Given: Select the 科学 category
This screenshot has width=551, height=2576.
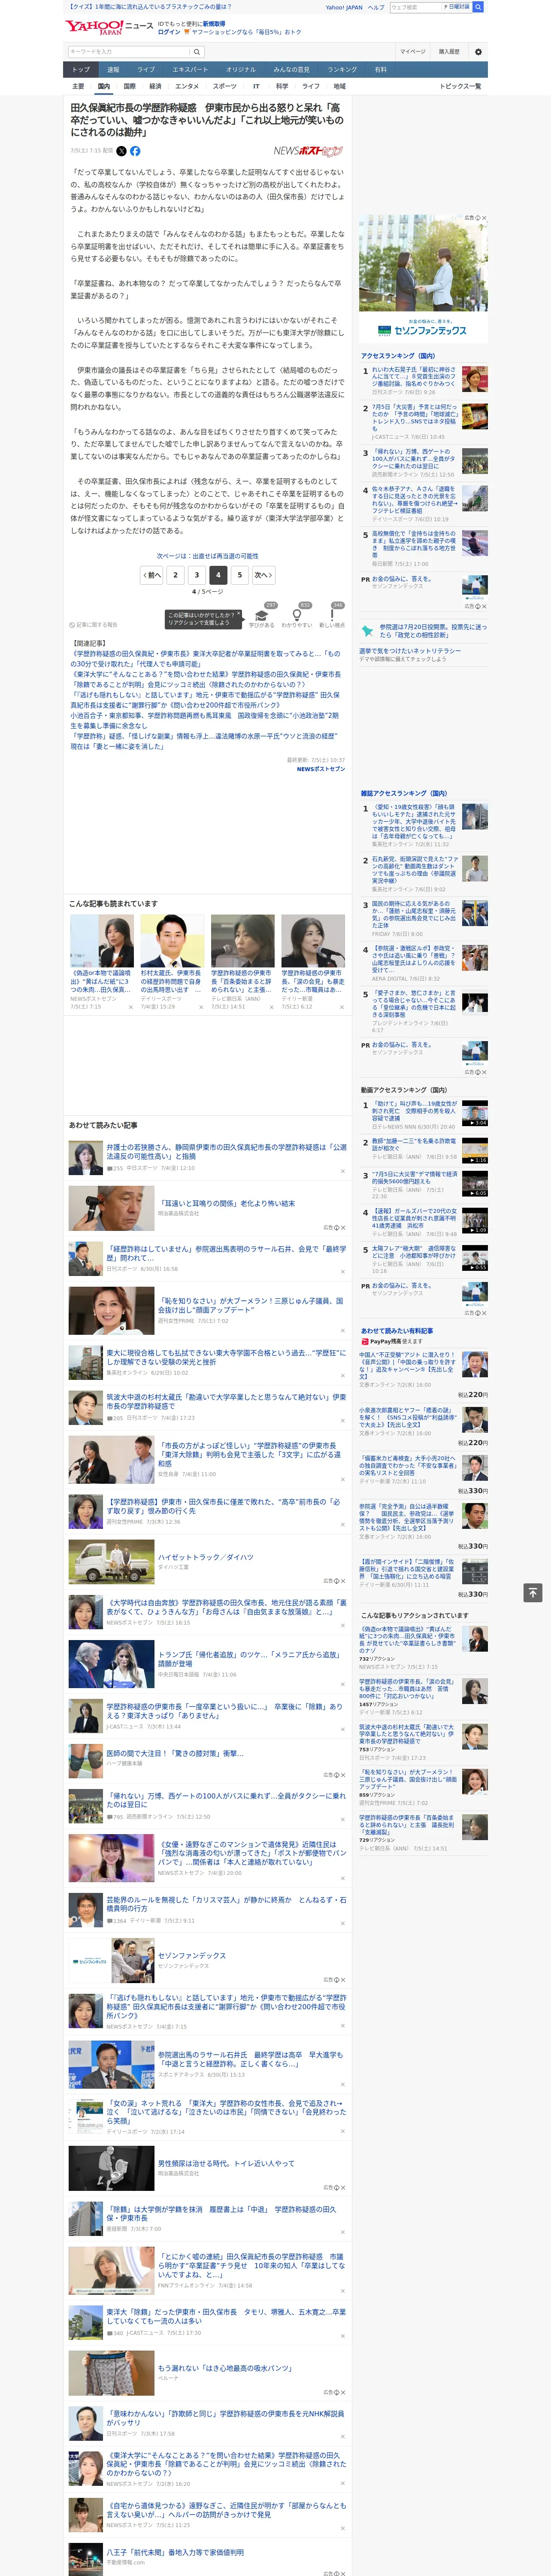Looking at the screenshot, I should (x=282, y=87).
